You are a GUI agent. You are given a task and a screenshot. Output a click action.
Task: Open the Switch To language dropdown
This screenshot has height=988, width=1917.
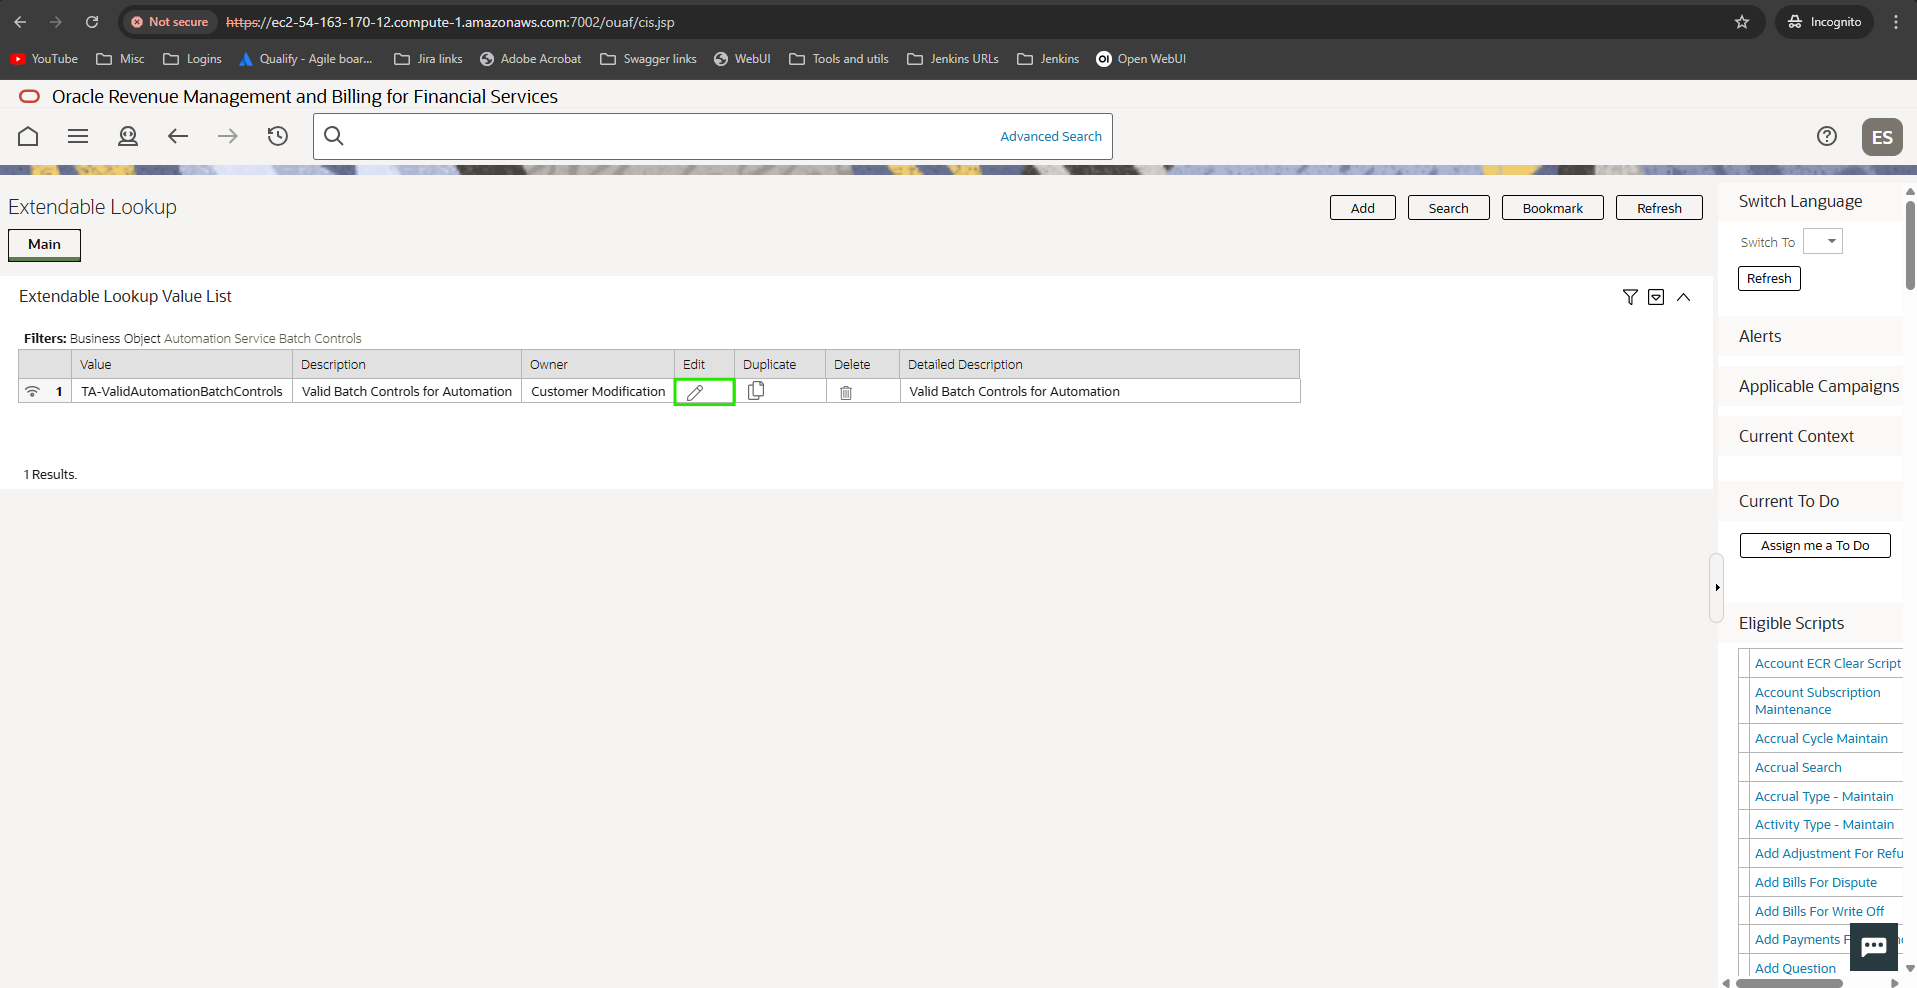coord(1822,241)
